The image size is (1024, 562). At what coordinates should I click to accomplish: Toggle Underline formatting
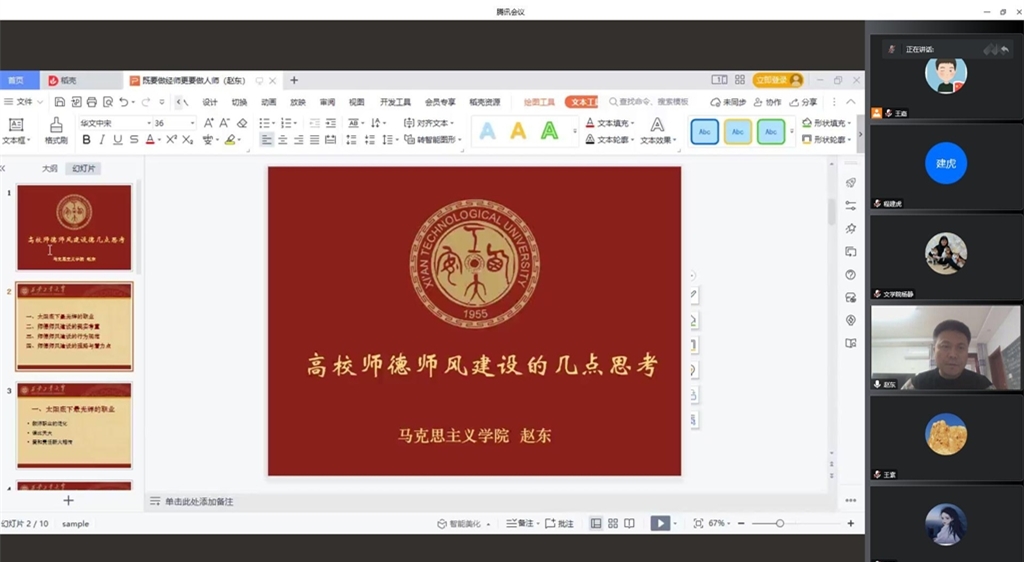pos(118,140)
